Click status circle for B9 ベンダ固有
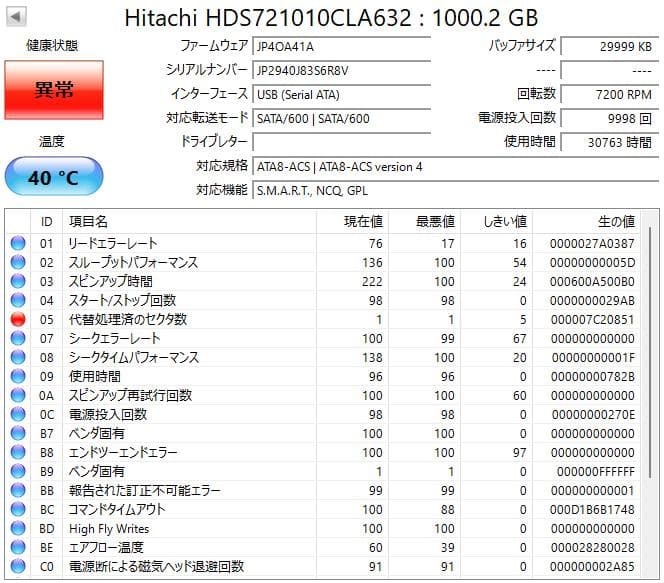664x583 pixels. tap(18, 471)
